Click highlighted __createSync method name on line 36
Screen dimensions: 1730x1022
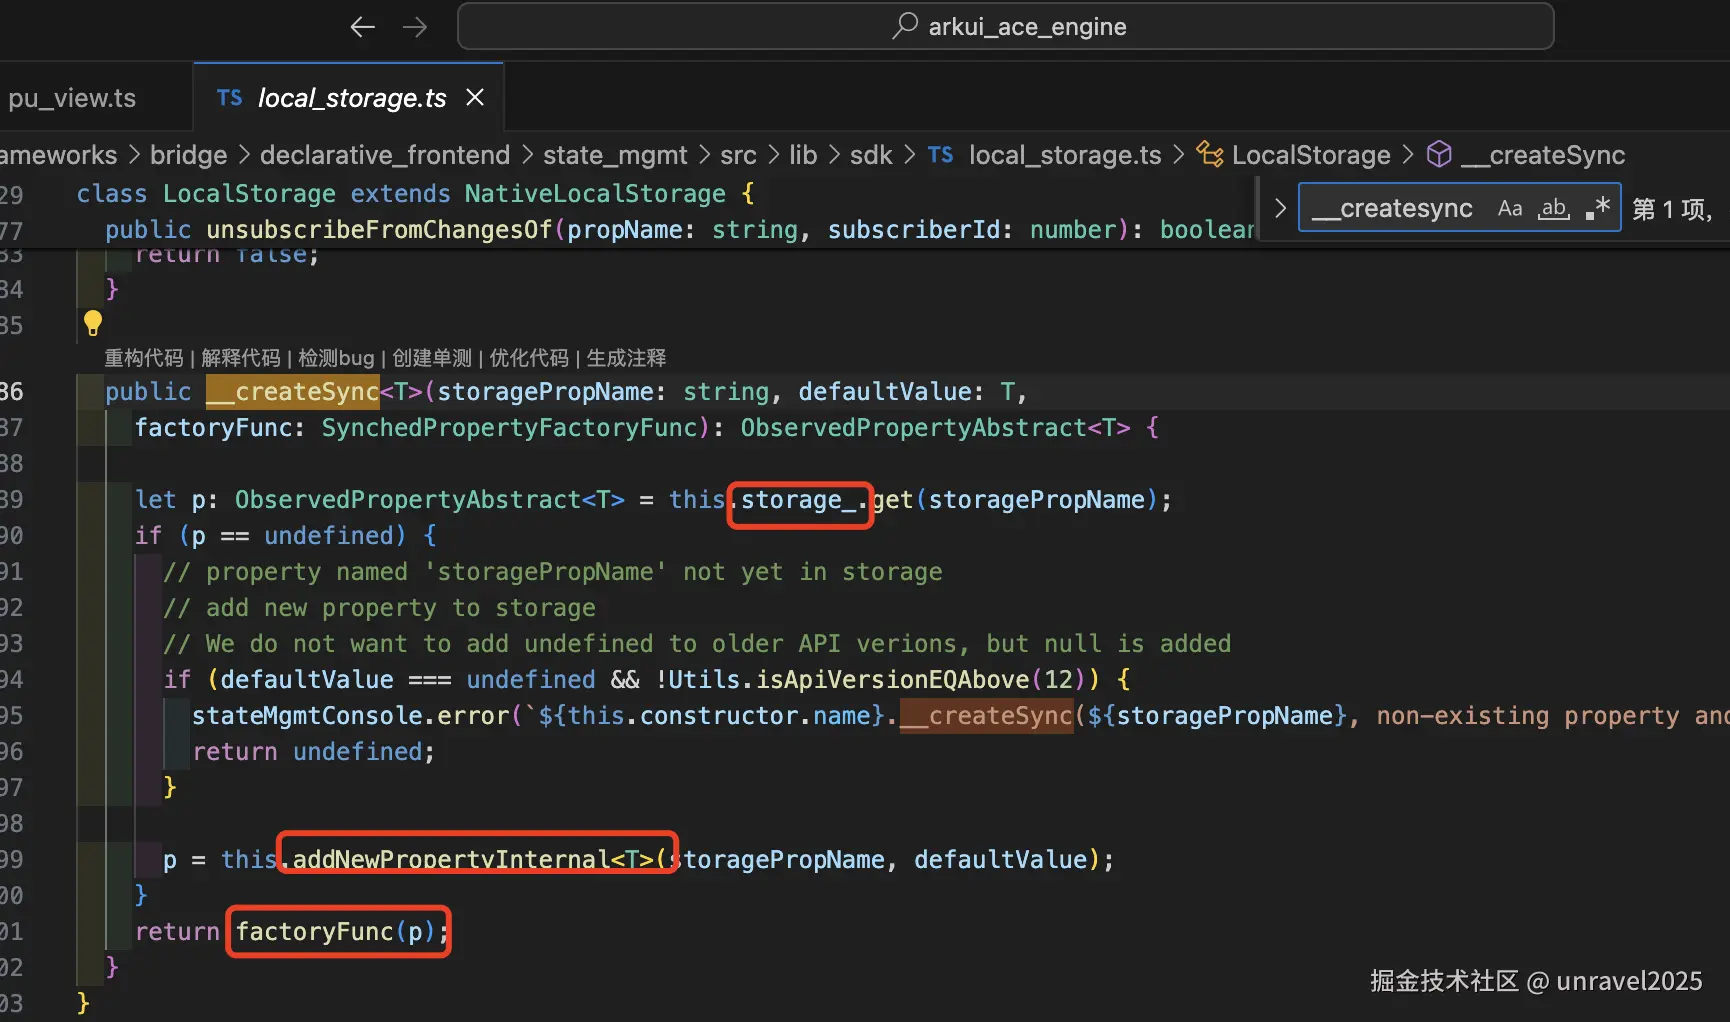pyautogui.click(x=292, y=391)
